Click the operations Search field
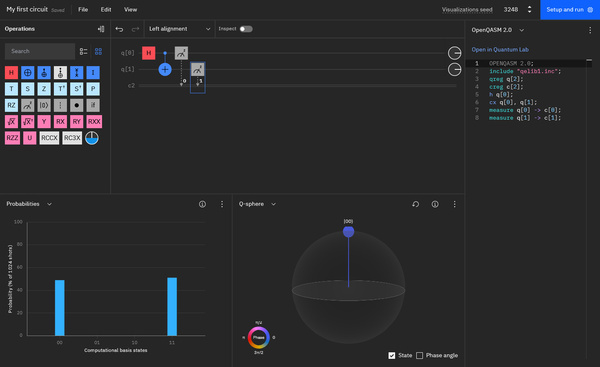The image size is (600, 367). click(40, 51)
